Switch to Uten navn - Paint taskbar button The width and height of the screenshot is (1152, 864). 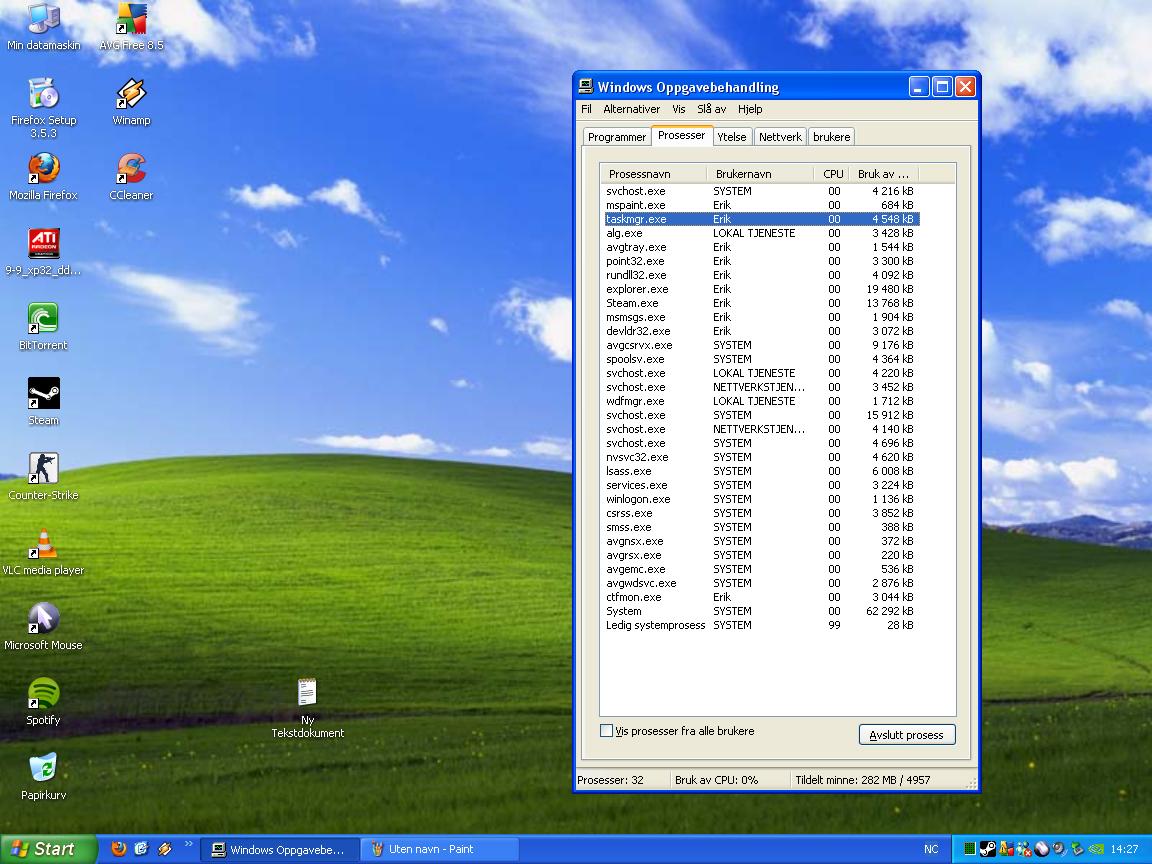[439, 849]
